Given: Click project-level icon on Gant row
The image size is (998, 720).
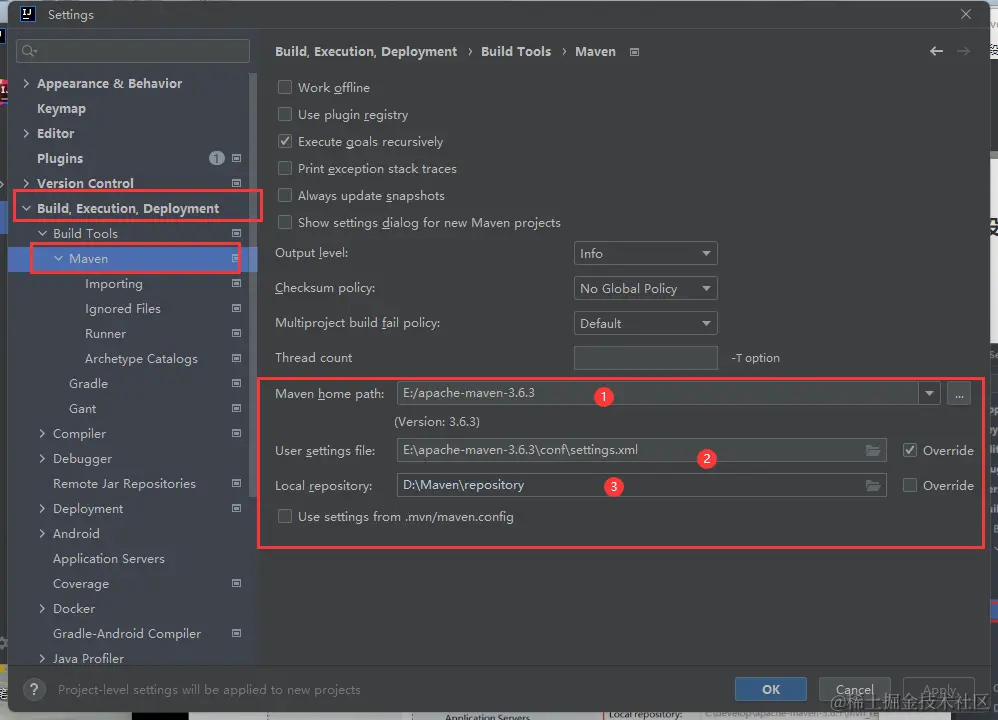Looking at the screenshot, I should point(236,408).
